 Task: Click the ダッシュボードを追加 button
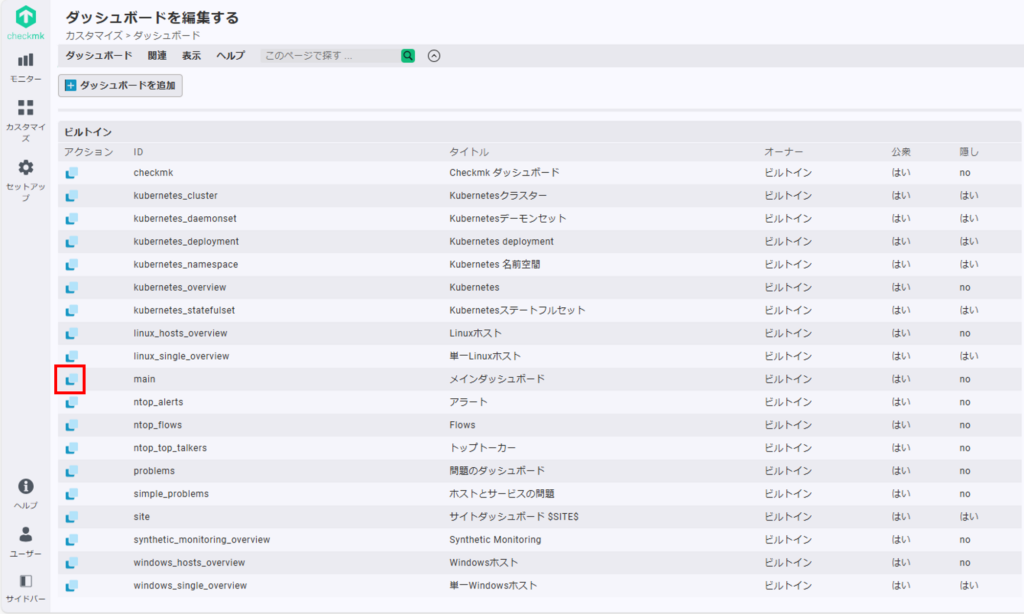[x=120, y=86]
